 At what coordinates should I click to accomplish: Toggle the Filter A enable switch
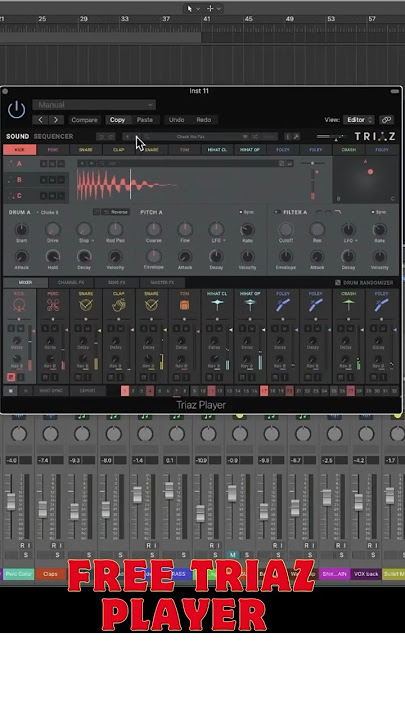[x=277, y=212]
